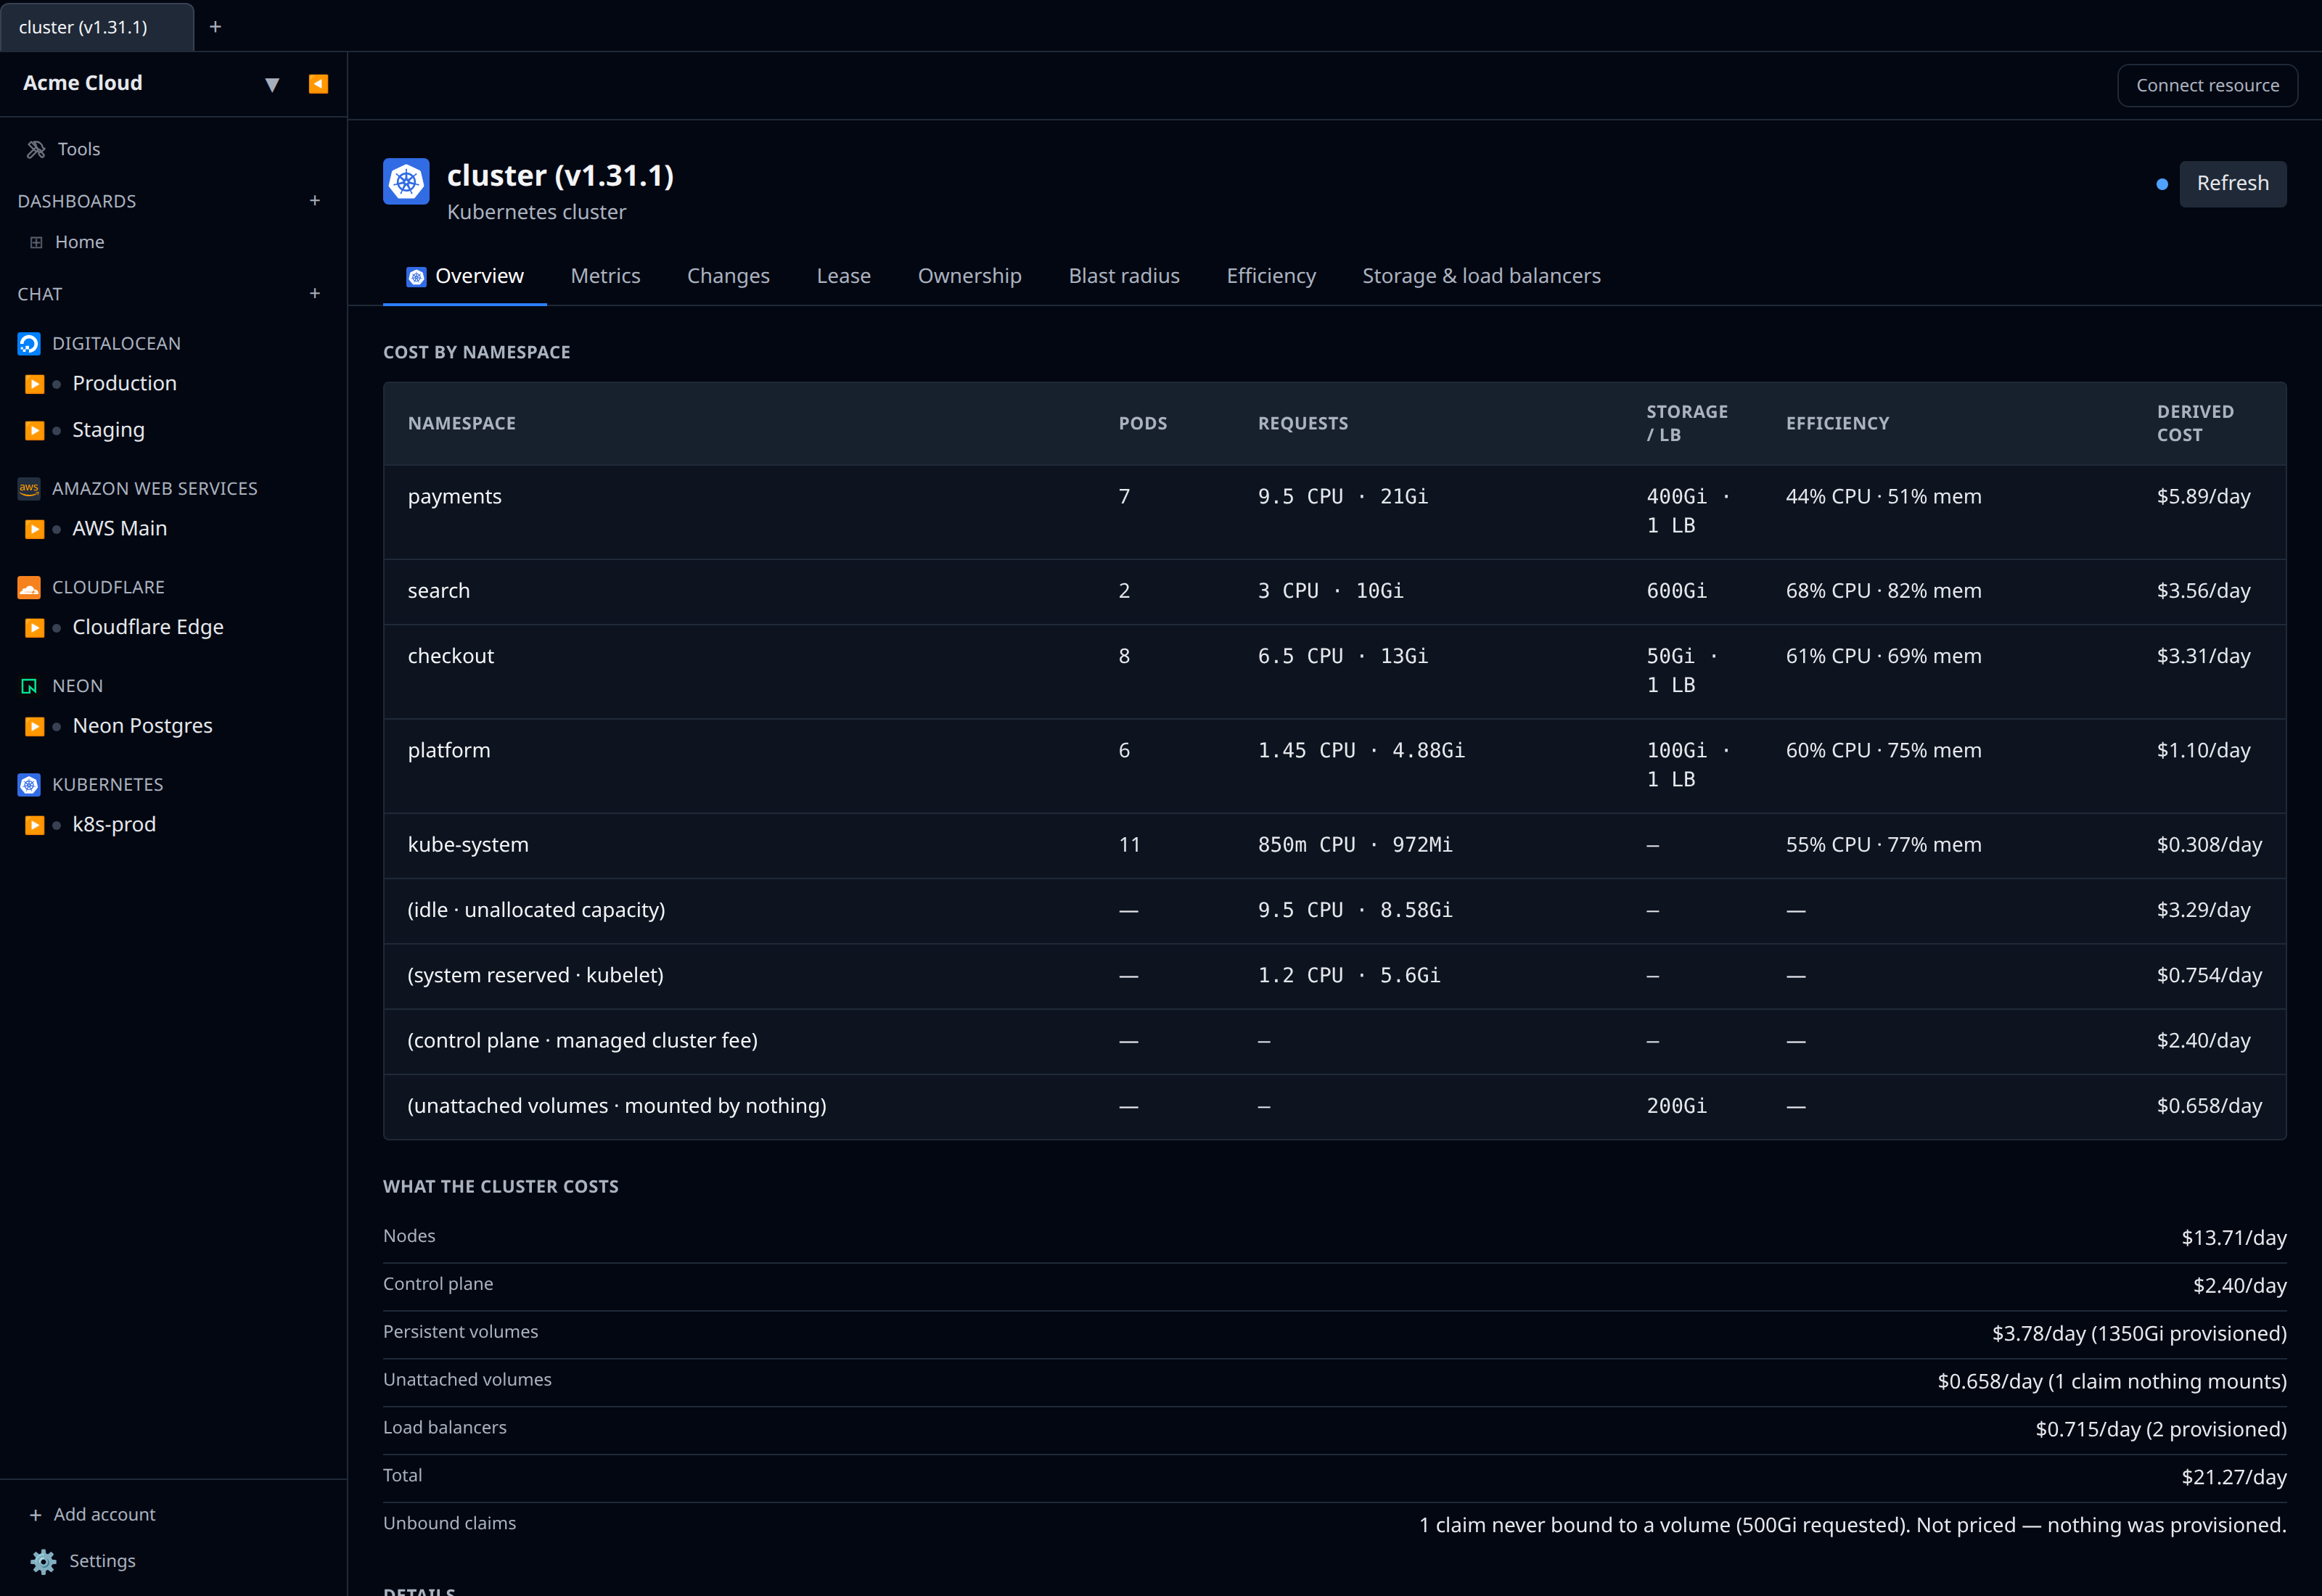Viewport: 2322px width, 1596px height.
Task: Open a new tab with plus button
Action: (x=215, y=27)
